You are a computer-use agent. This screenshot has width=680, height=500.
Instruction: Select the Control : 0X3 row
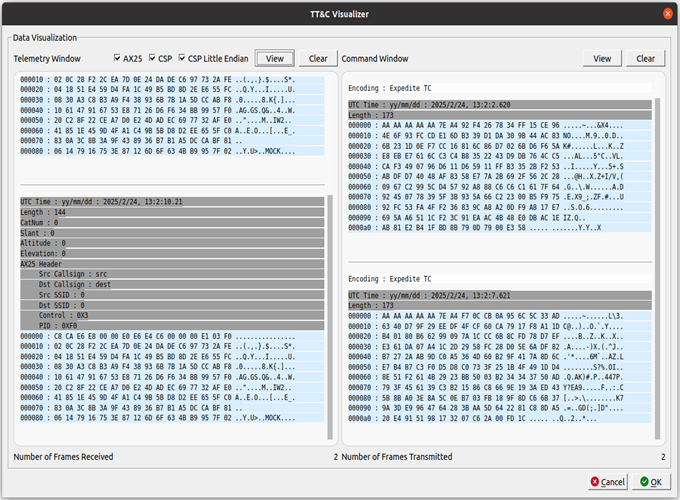(172, 315)
